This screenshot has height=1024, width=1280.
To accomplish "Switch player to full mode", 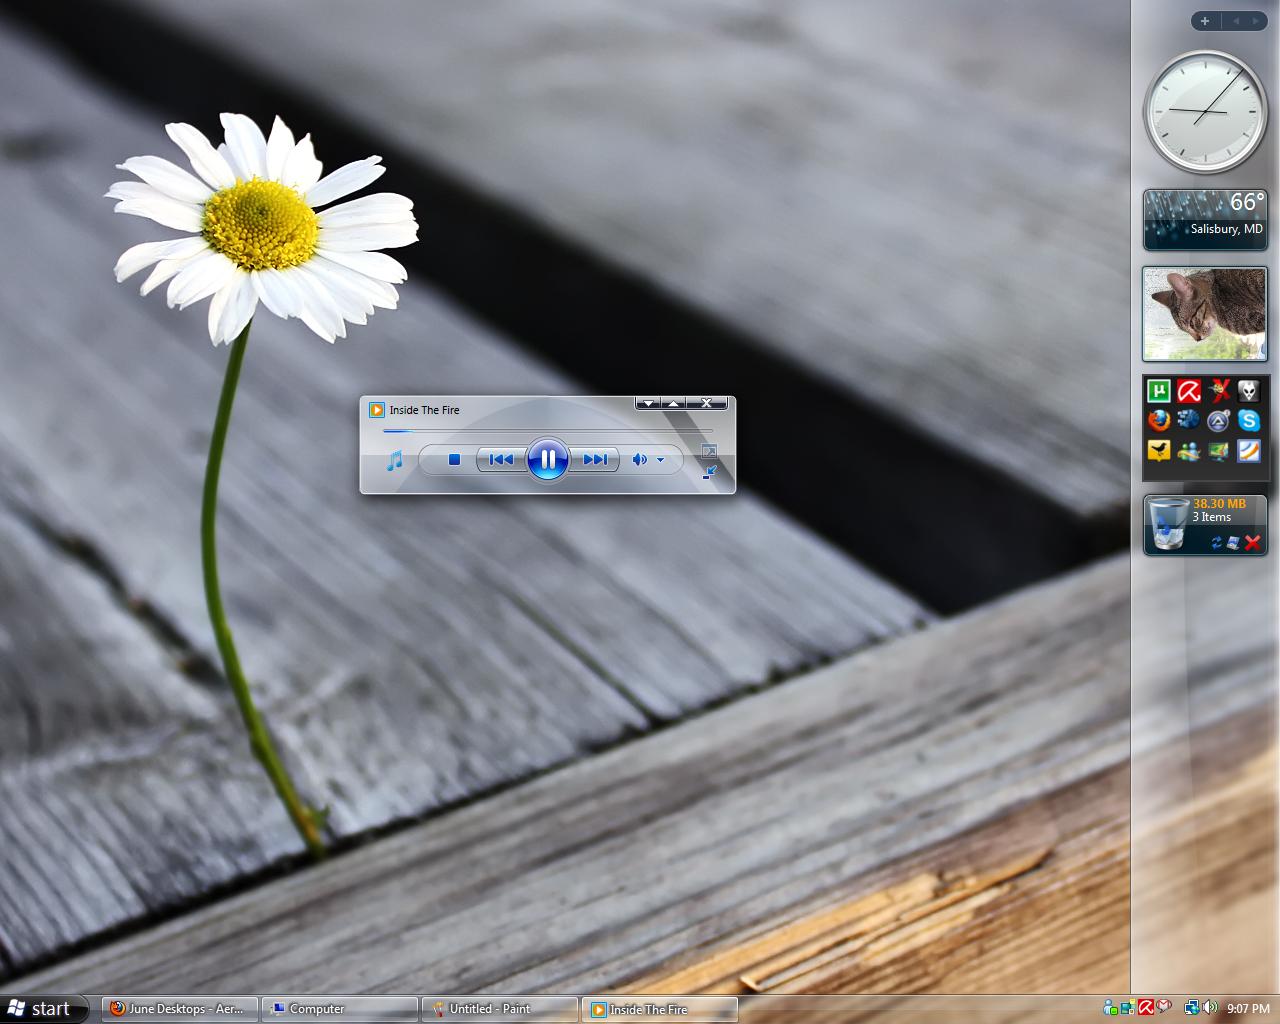I will (x=709, y=472).
